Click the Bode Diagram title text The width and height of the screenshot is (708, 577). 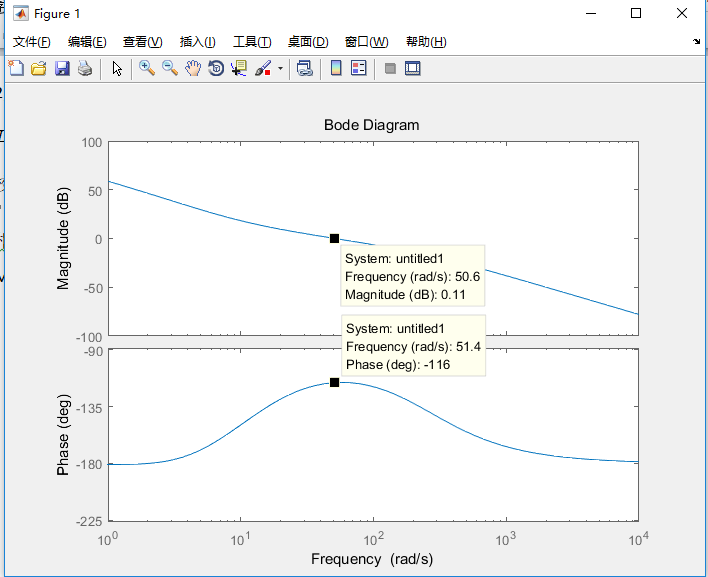(372, 125)
